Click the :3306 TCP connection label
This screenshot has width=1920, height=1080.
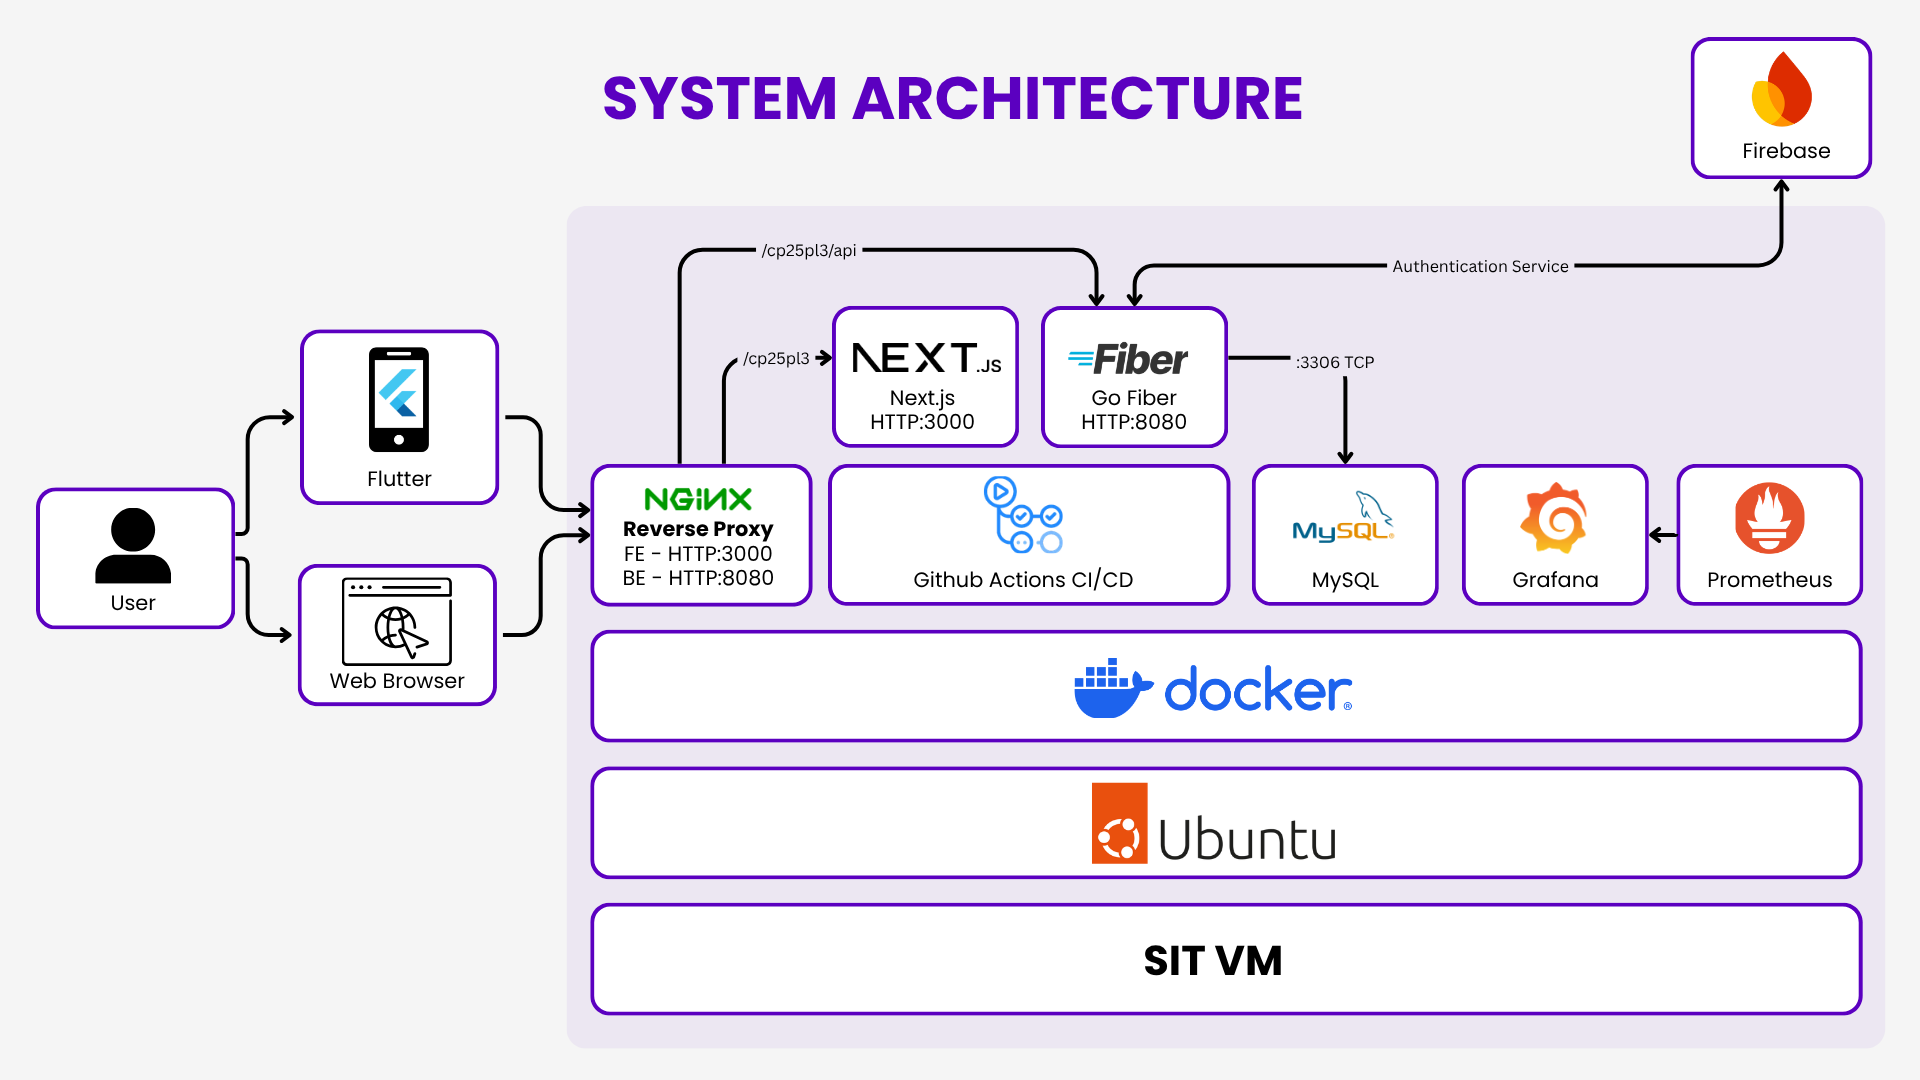click(x=1334, y=362)
